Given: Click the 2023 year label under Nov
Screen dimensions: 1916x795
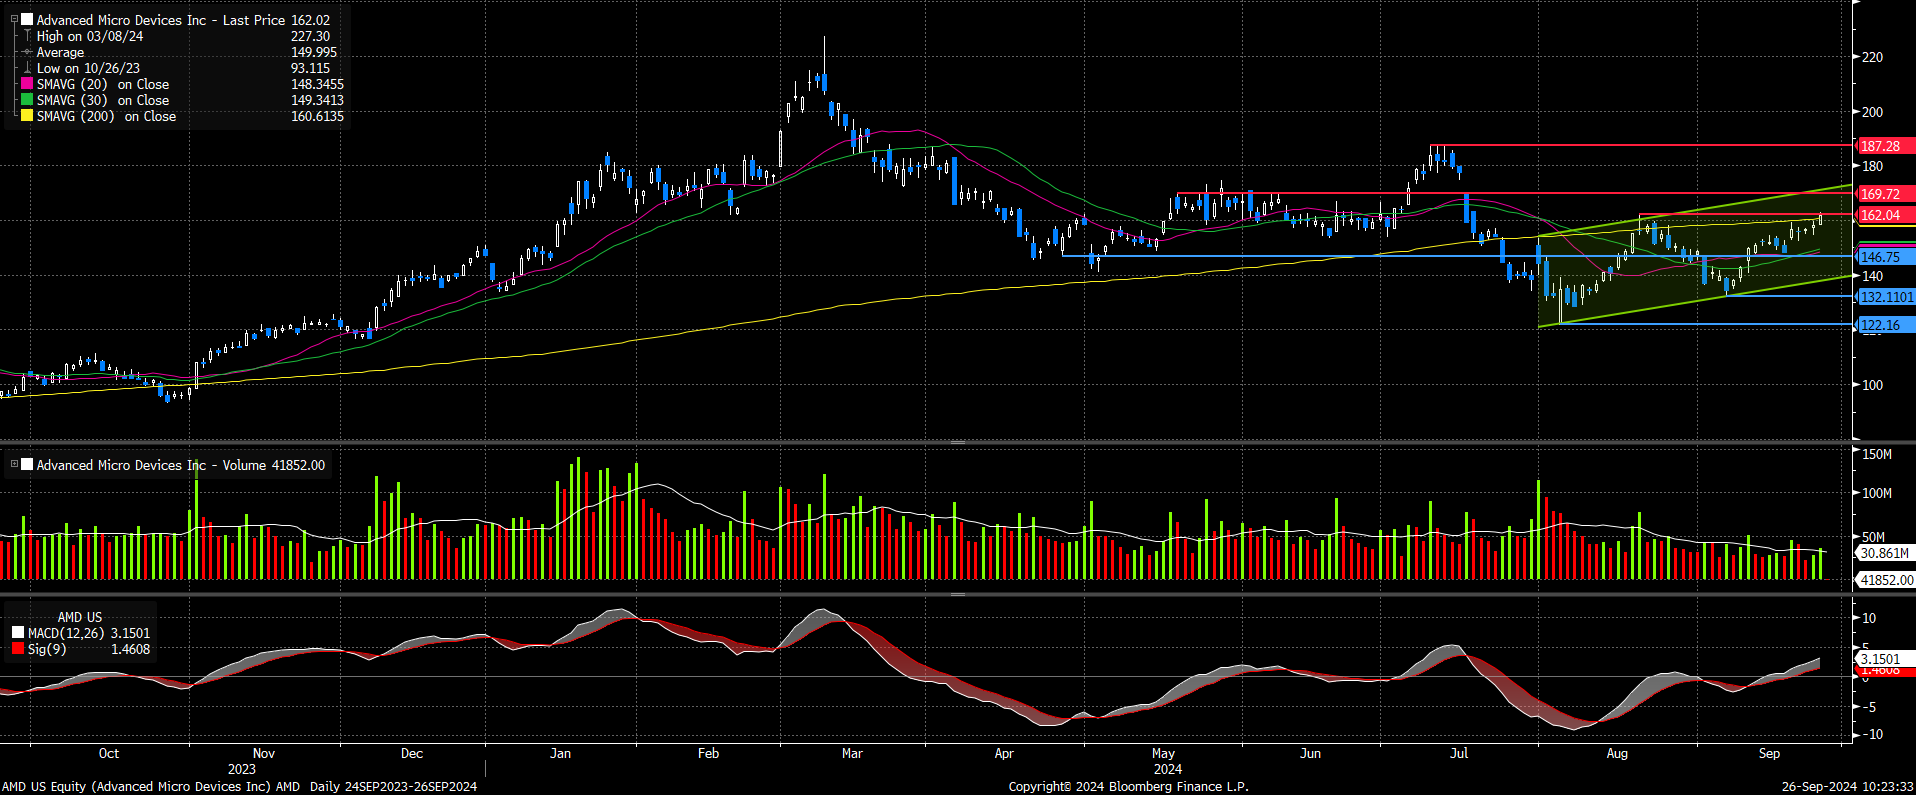Looking at the screenshot, I should coord(241,769).
